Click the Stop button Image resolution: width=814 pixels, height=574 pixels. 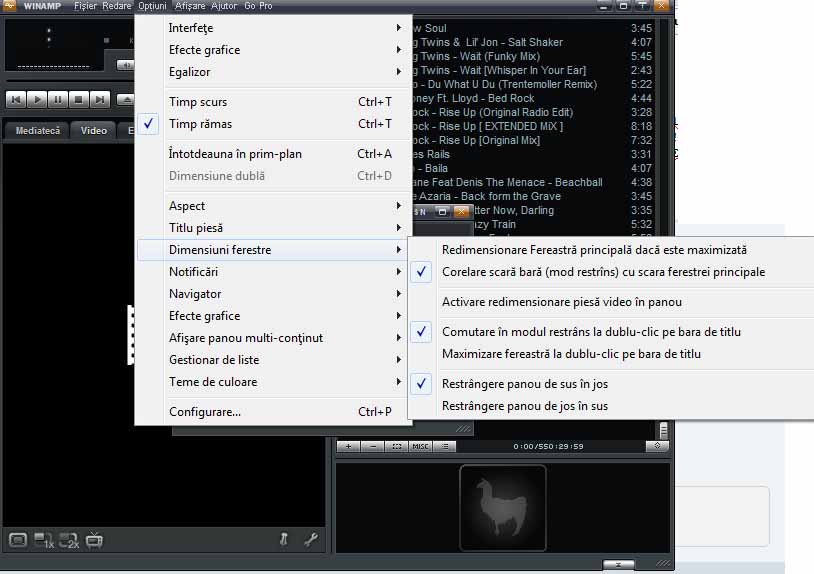[x=78, y=99]
